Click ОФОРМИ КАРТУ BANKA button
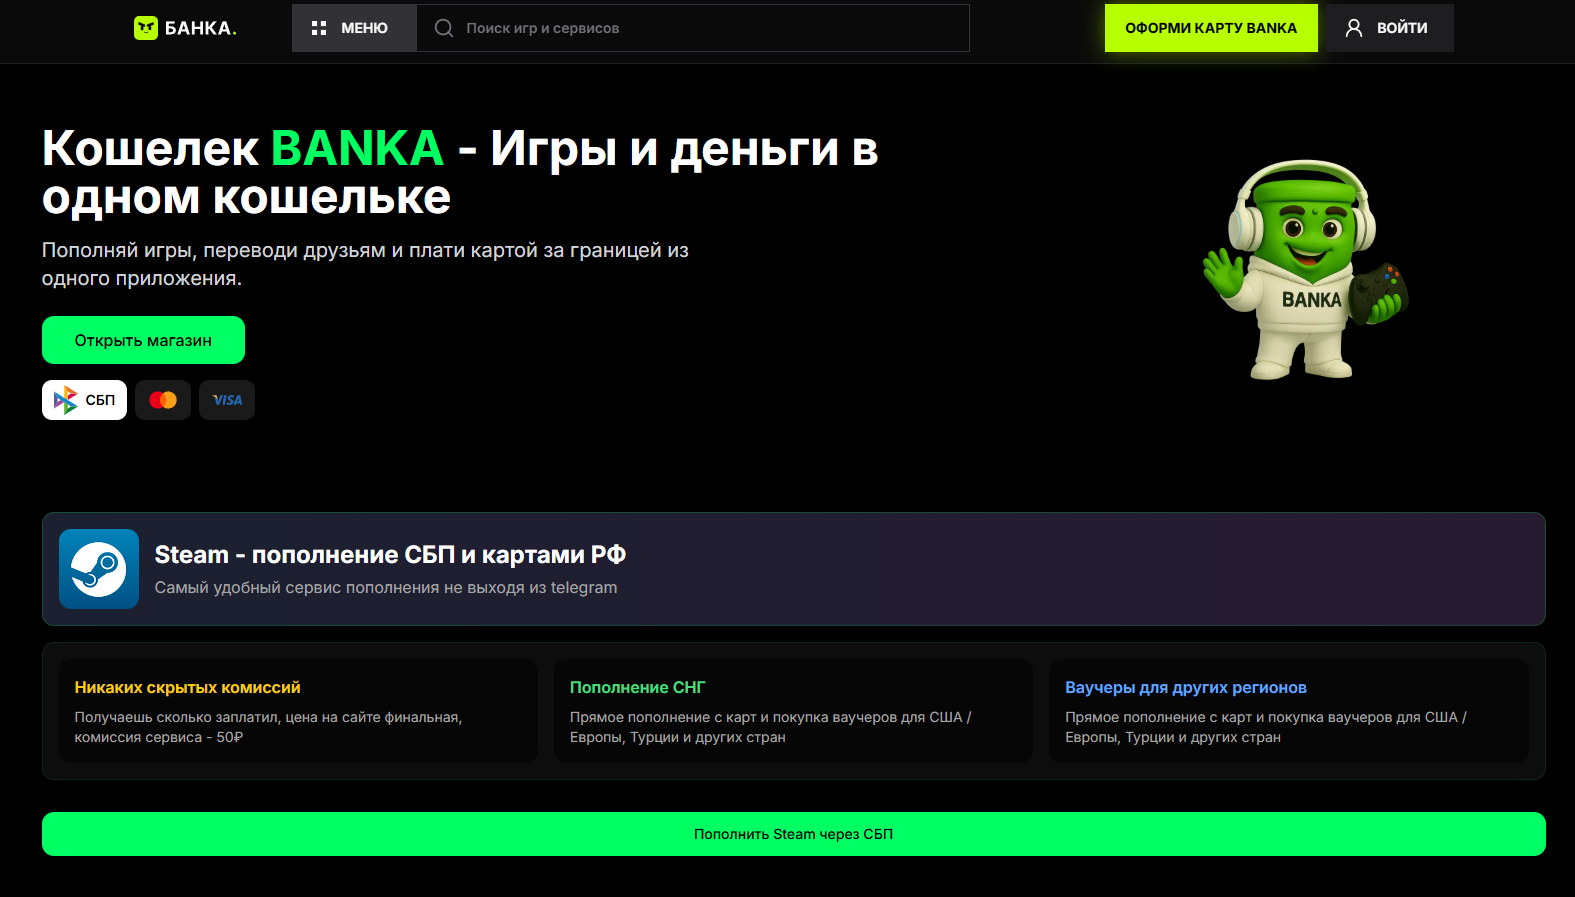Screen dimensions: 1575x897 (x=1211, y=28)
